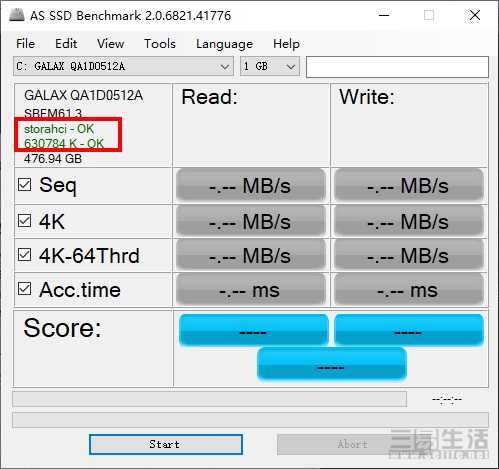Open the Language menu
This screenshot has width=499, height=469.
point(224,44)
